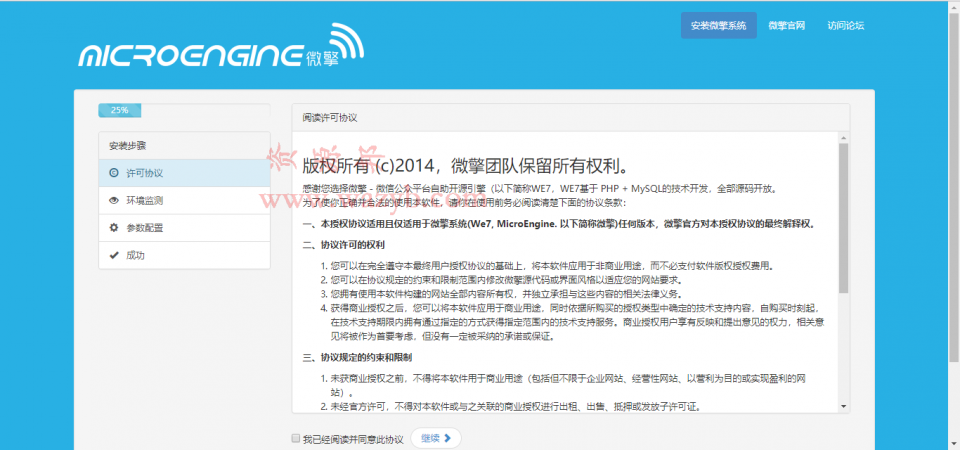Screen dimensions: 960x450
Task: Click the agreement scroll up arrow
Action: (843, 138)
